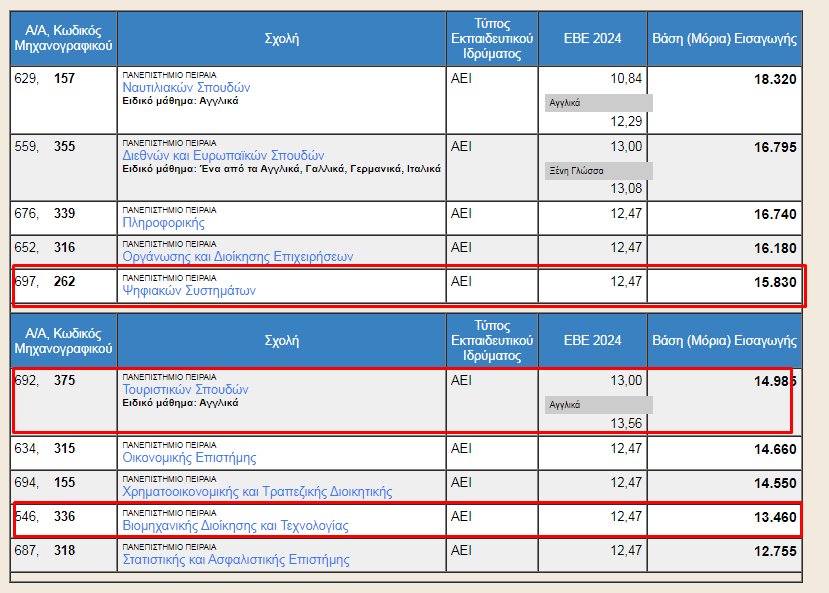This screenshot has width=829, height=593.
Task: Click Ειδικό μάθημα note under Τουριστικών Σπουδών
Action: 180,403
